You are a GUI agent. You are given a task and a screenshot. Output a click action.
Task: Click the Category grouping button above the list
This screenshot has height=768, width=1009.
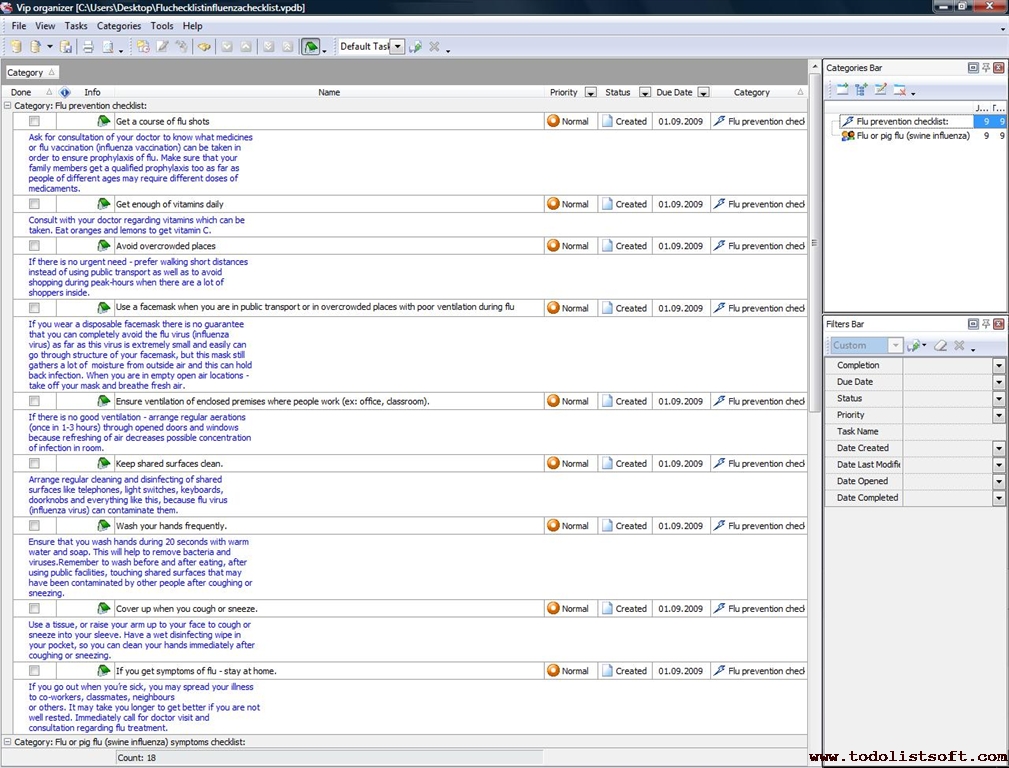point(31,72)
